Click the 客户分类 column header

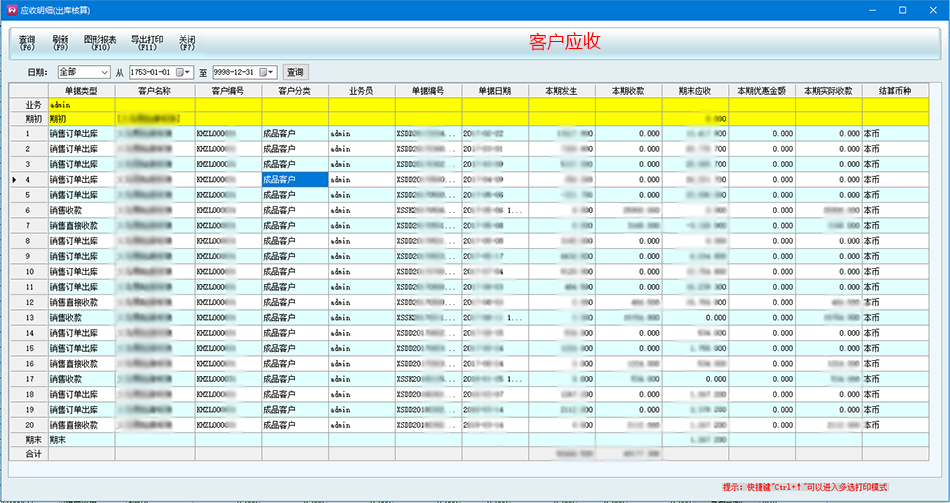[295, 90]
